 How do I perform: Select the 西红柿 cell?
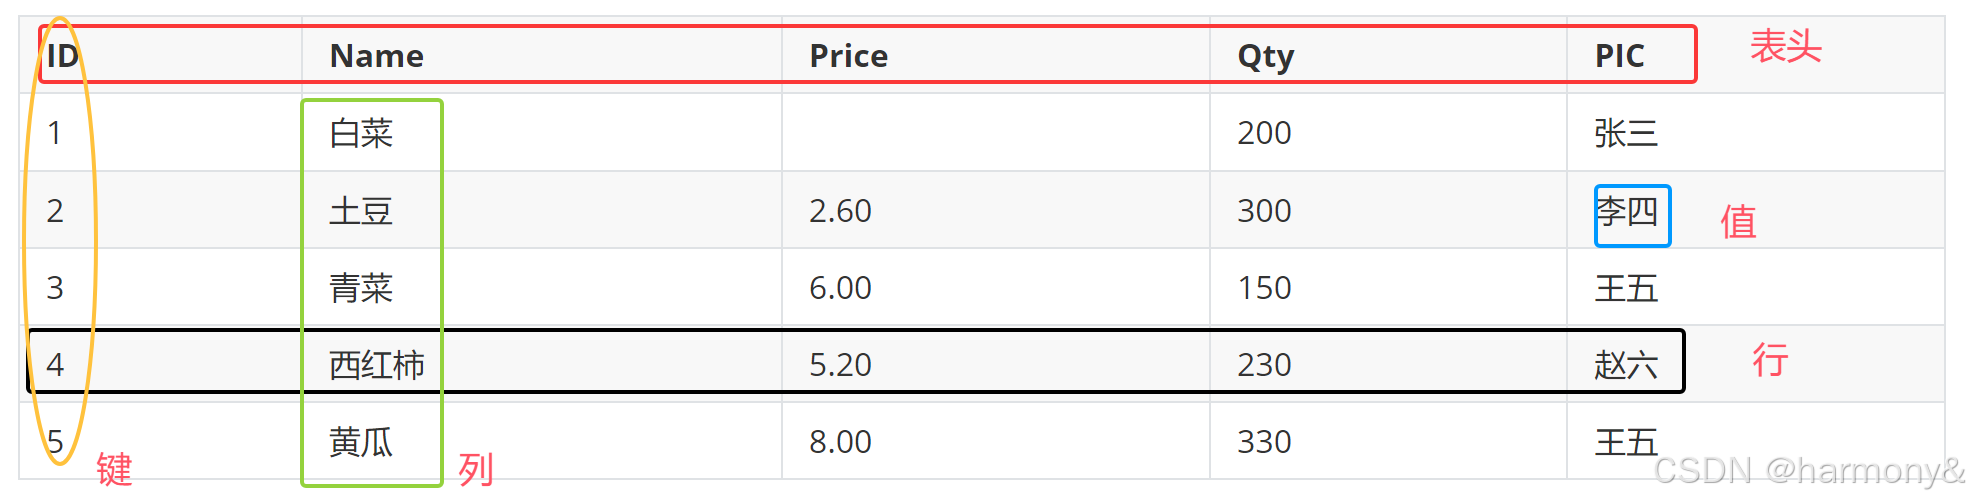[377, 365]
